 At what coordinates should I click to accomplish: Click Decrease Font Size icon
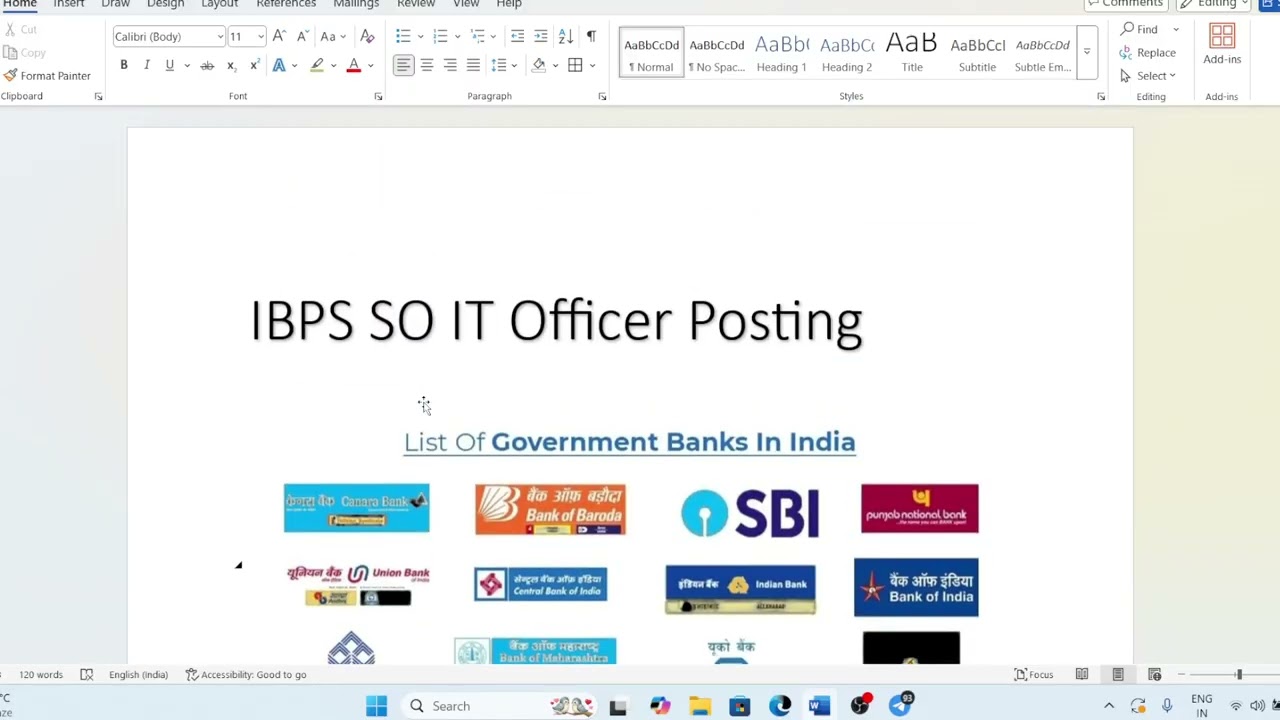(x=302, y=36)
